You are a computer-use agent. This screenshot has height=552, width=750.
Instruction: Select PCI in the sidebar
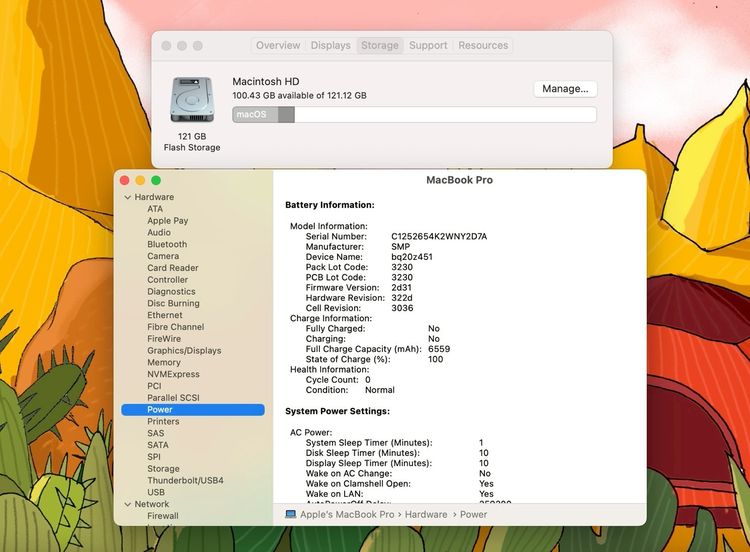pyautogui.click(x=154, y=386)
